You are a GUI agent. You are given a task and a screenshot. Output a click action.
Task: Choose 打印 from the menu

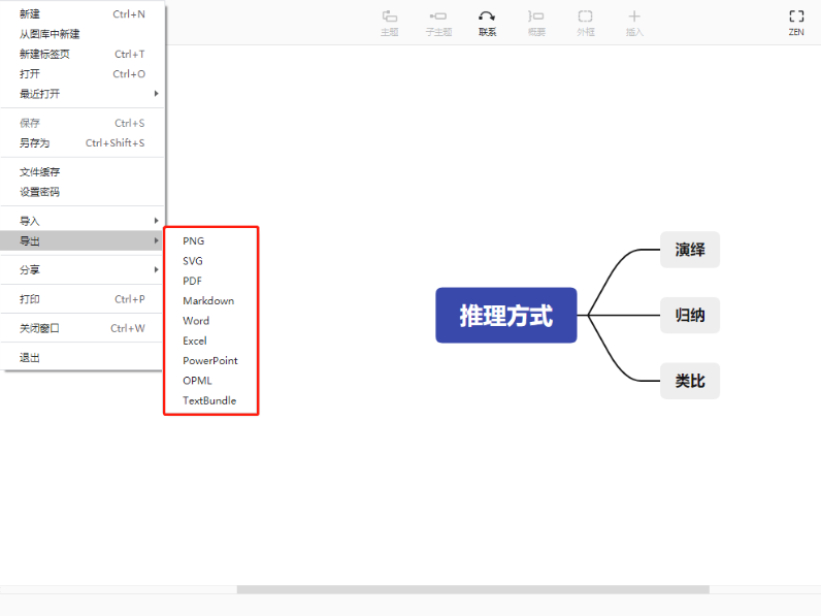[82, 299]
